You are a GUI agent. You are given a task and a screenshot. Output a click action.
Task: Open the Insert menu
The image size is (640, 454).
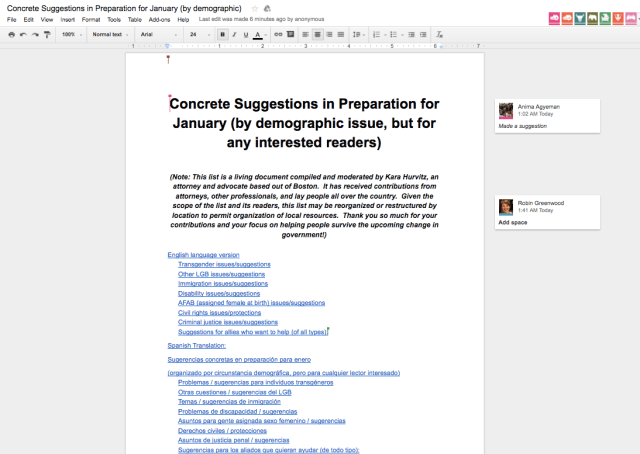click(65, 19)
